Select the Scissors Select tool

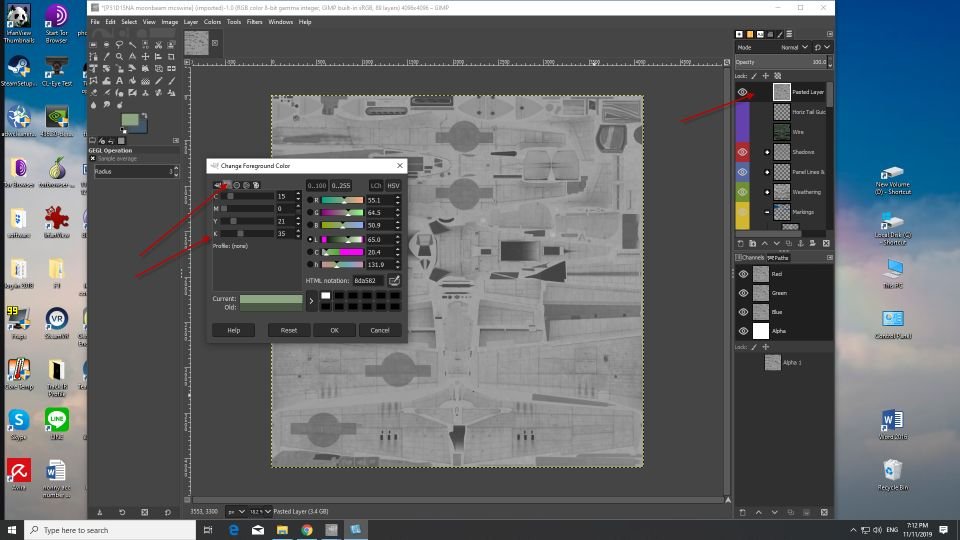point(159,45)
